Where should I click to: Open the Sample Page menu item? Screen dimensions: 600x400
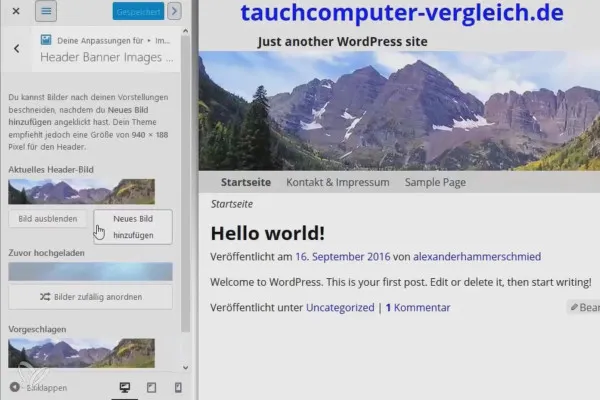pyautogui.click(x=435, y=182)
